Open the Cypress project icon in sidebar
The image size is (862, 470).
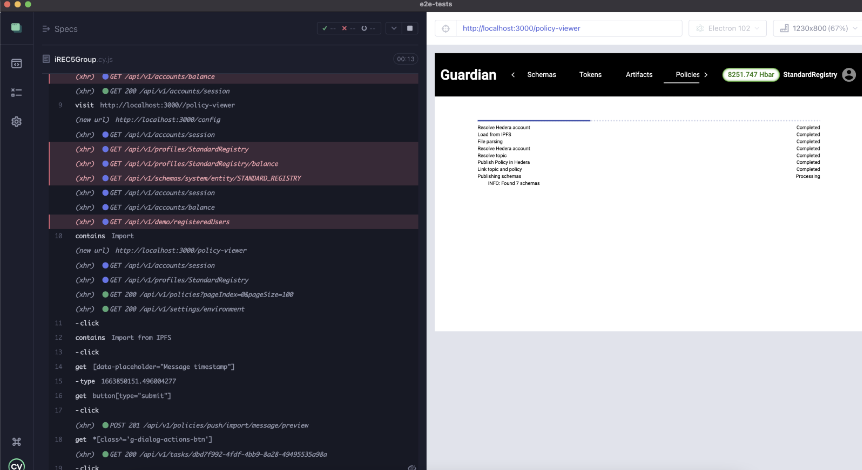pyautogui.click(x=16, y=28)
